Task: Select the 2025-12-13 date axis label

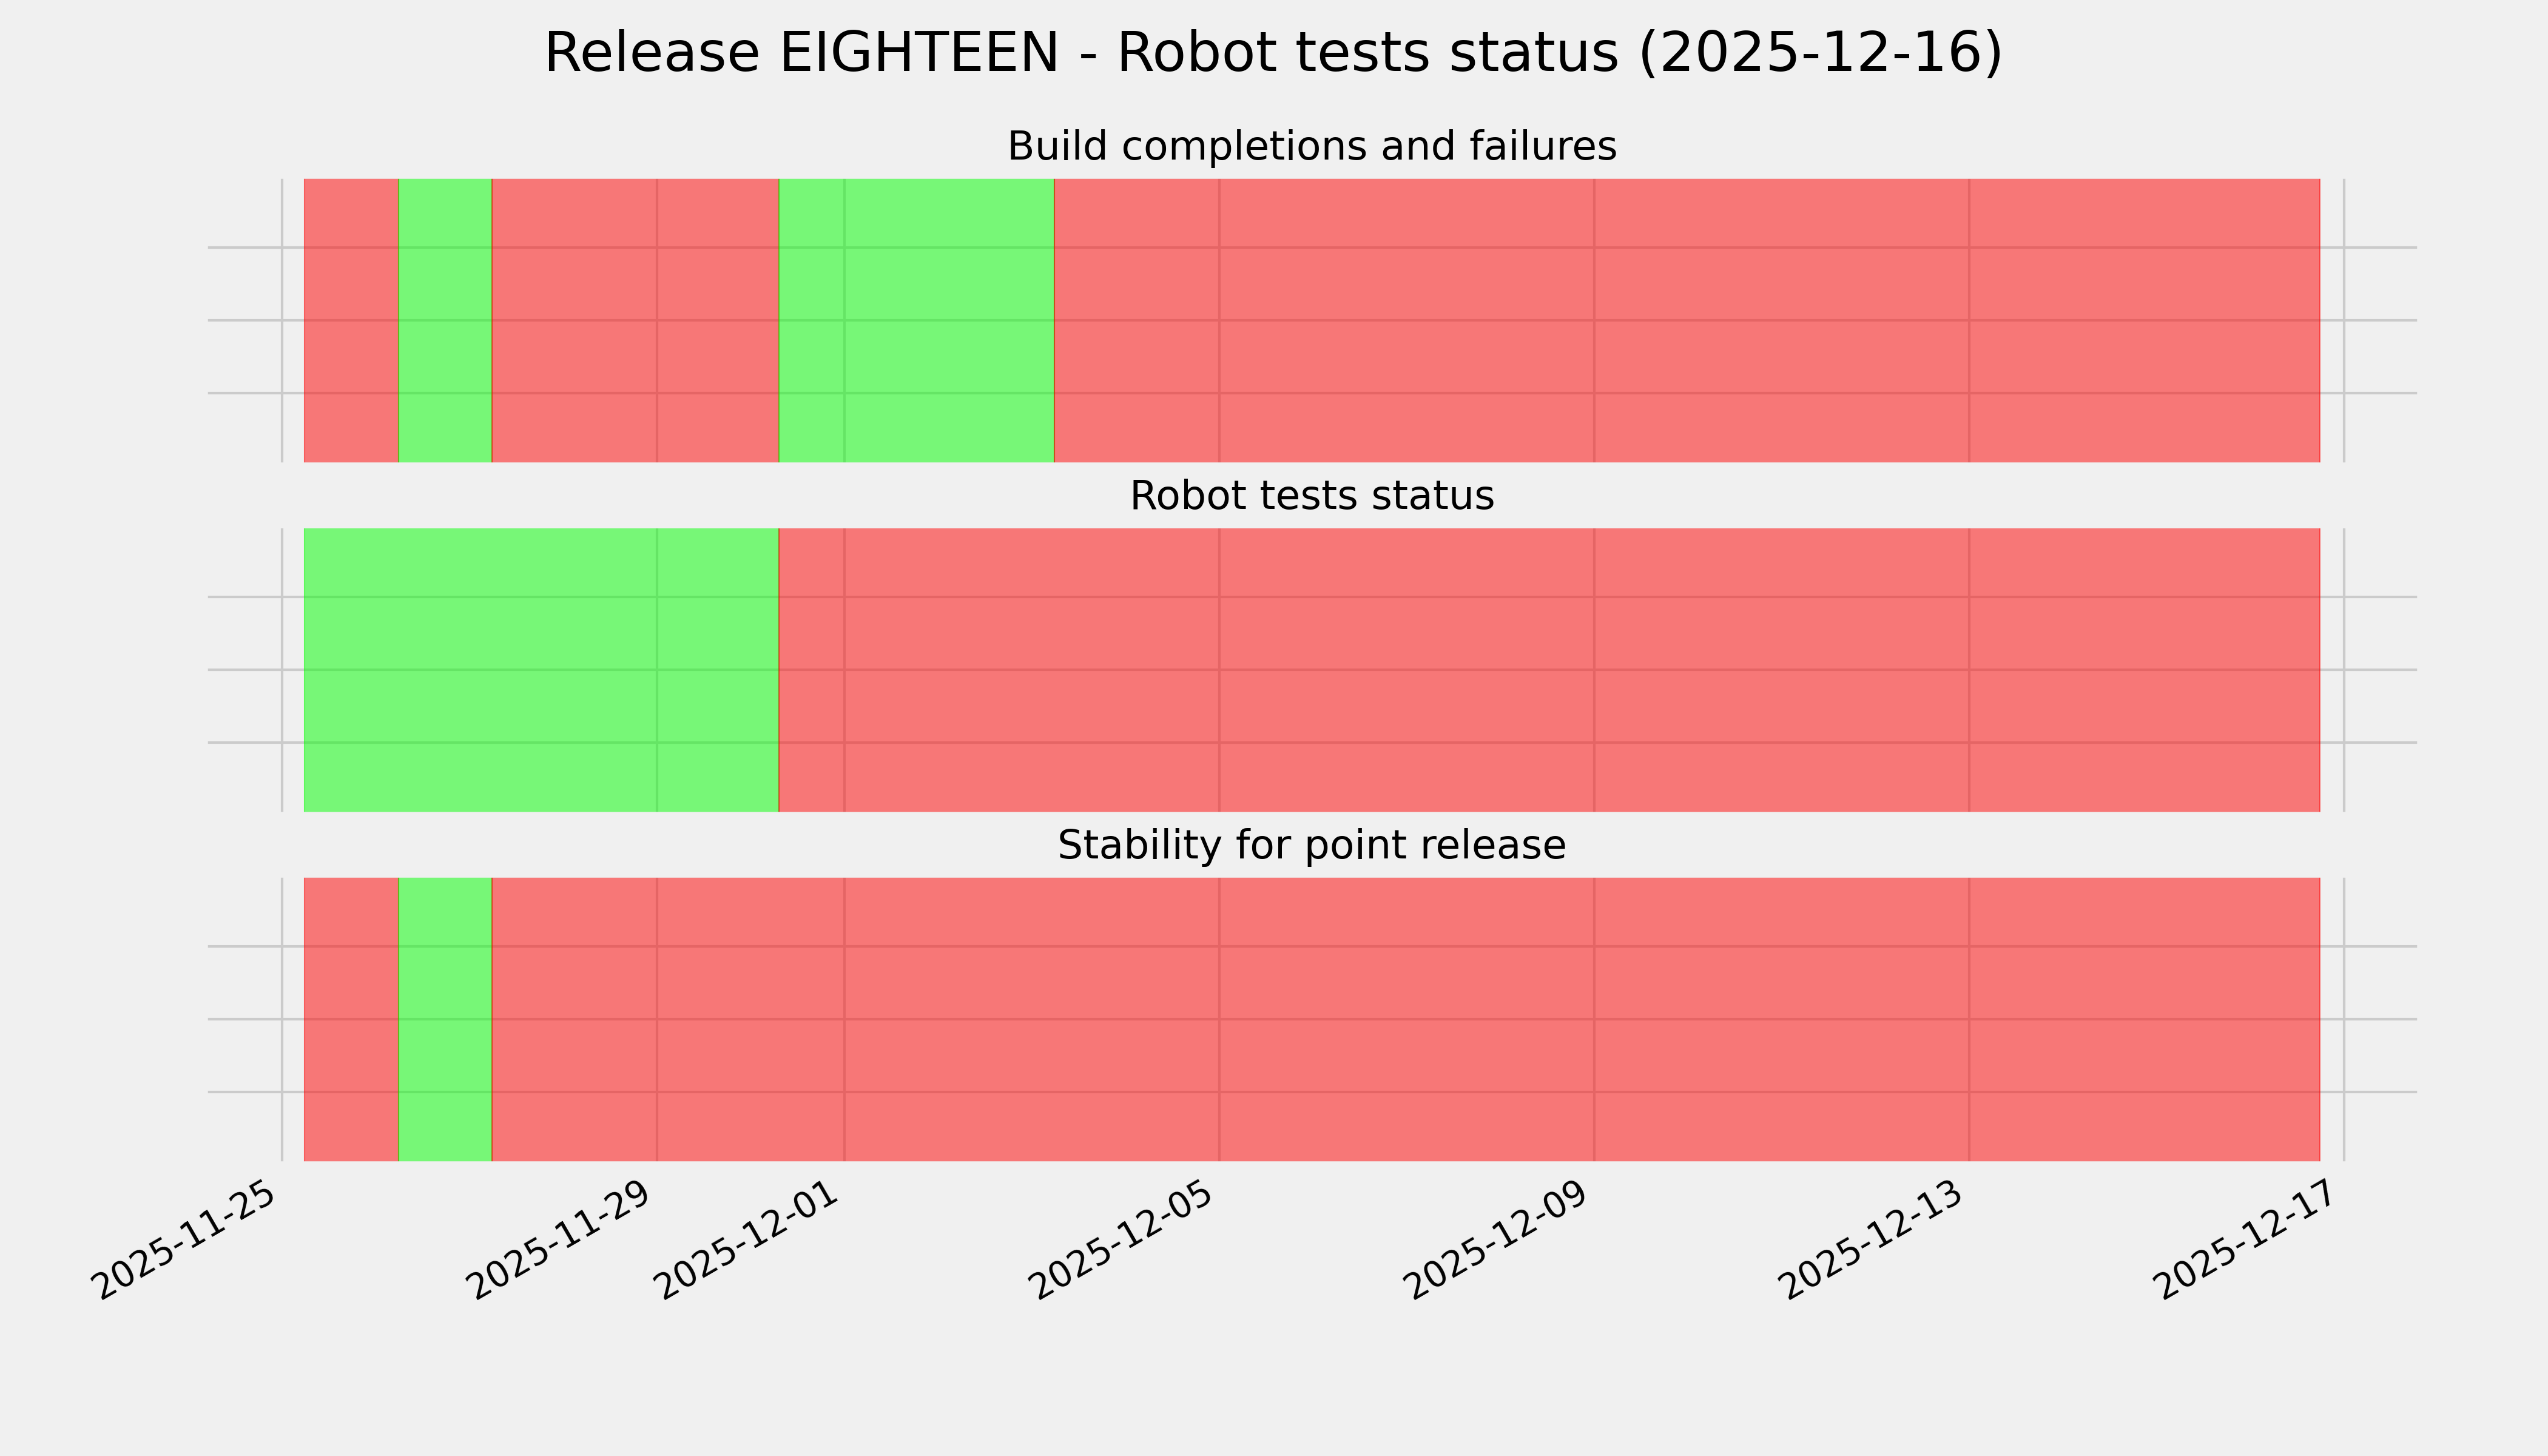Action: [1873, 1240]
